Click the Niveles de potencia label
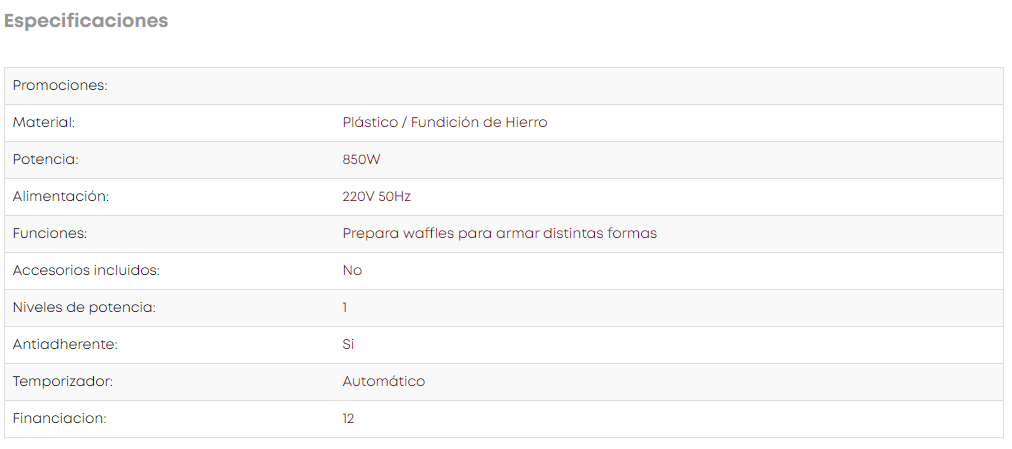This screenshot has width=1012, height=449. point(84,308)
